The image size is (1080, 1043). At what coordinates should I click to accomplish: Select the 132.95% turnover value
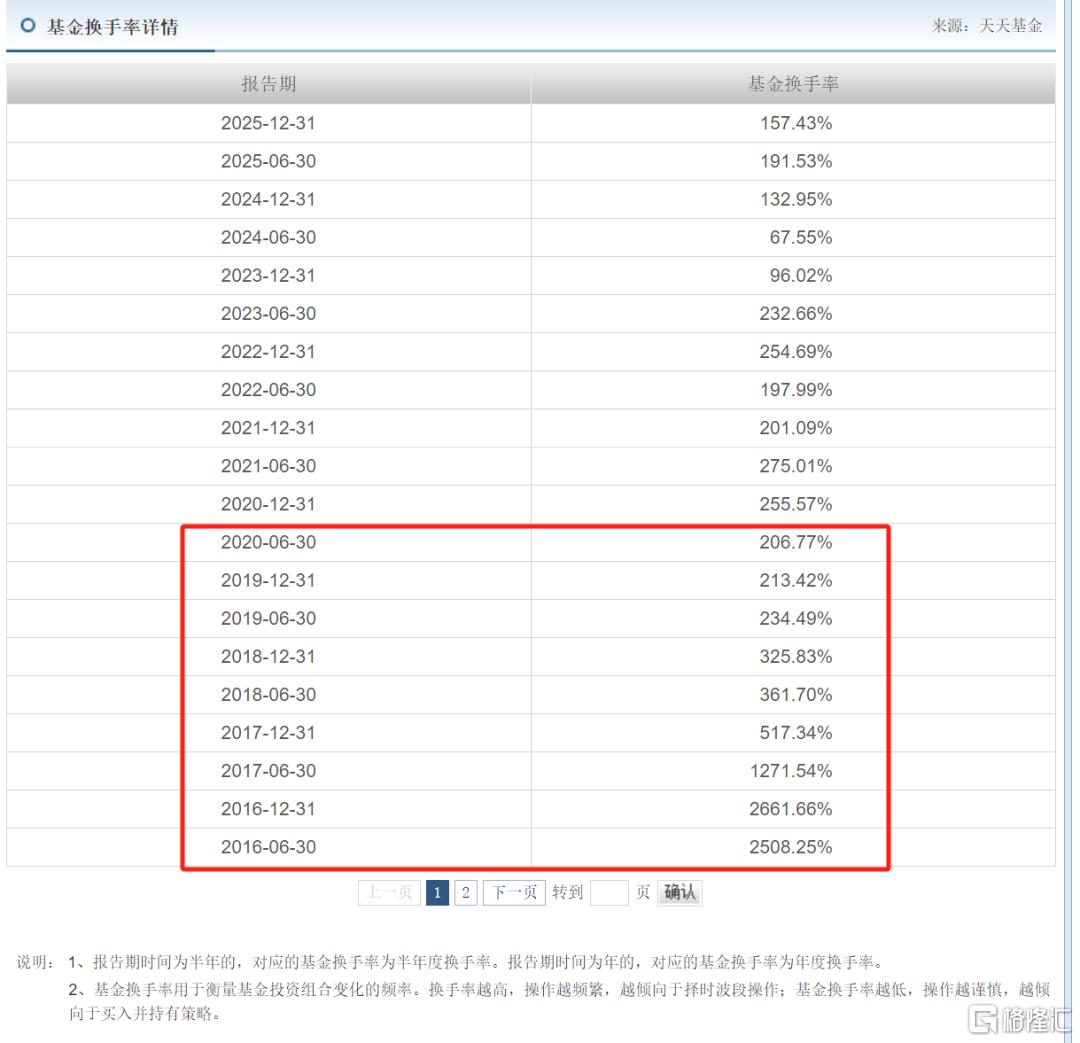796,199
